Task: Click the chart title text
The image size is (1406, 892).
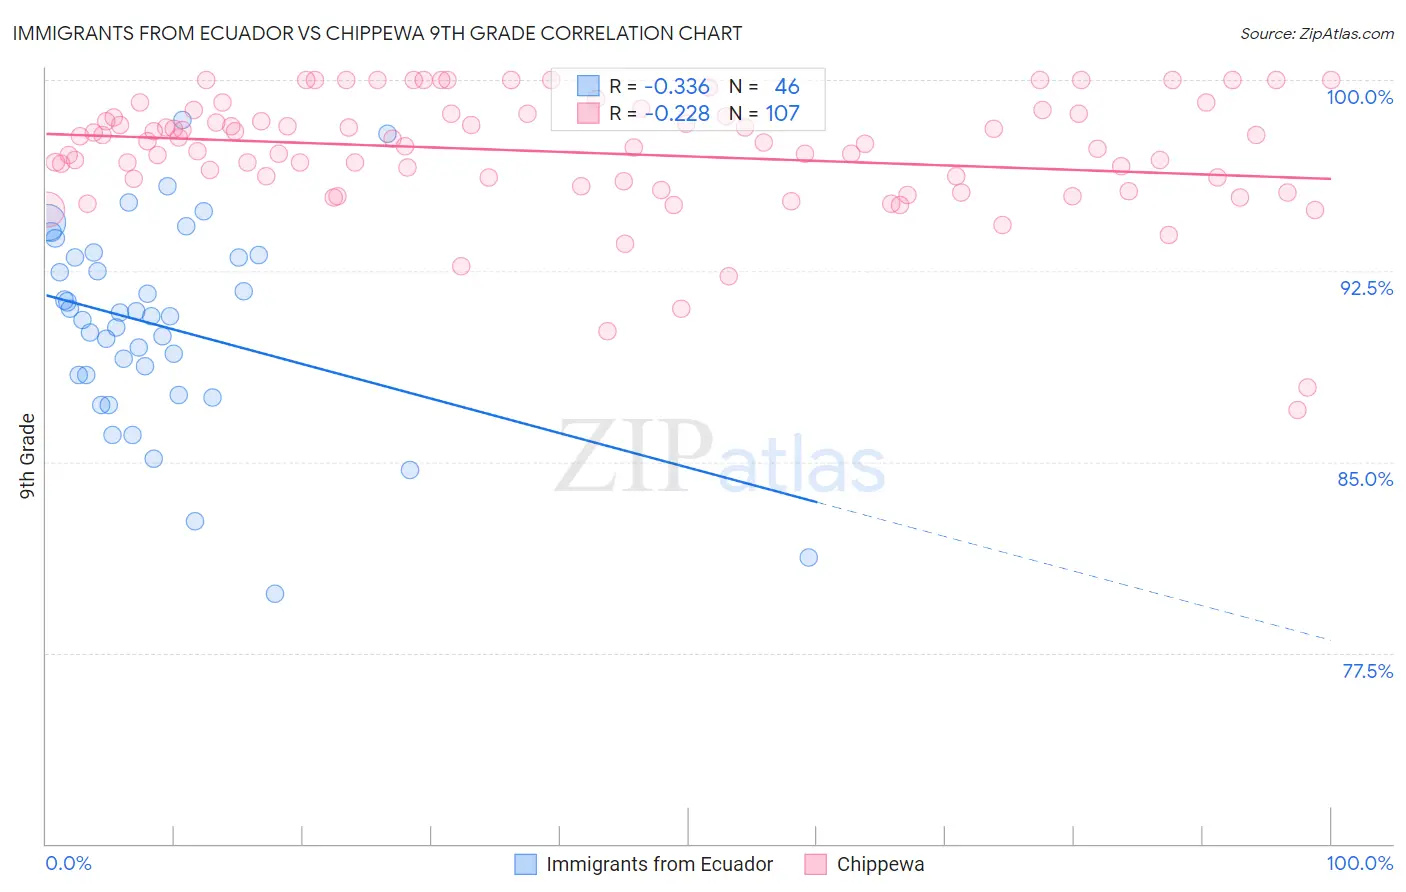Action: pos(377,33)
